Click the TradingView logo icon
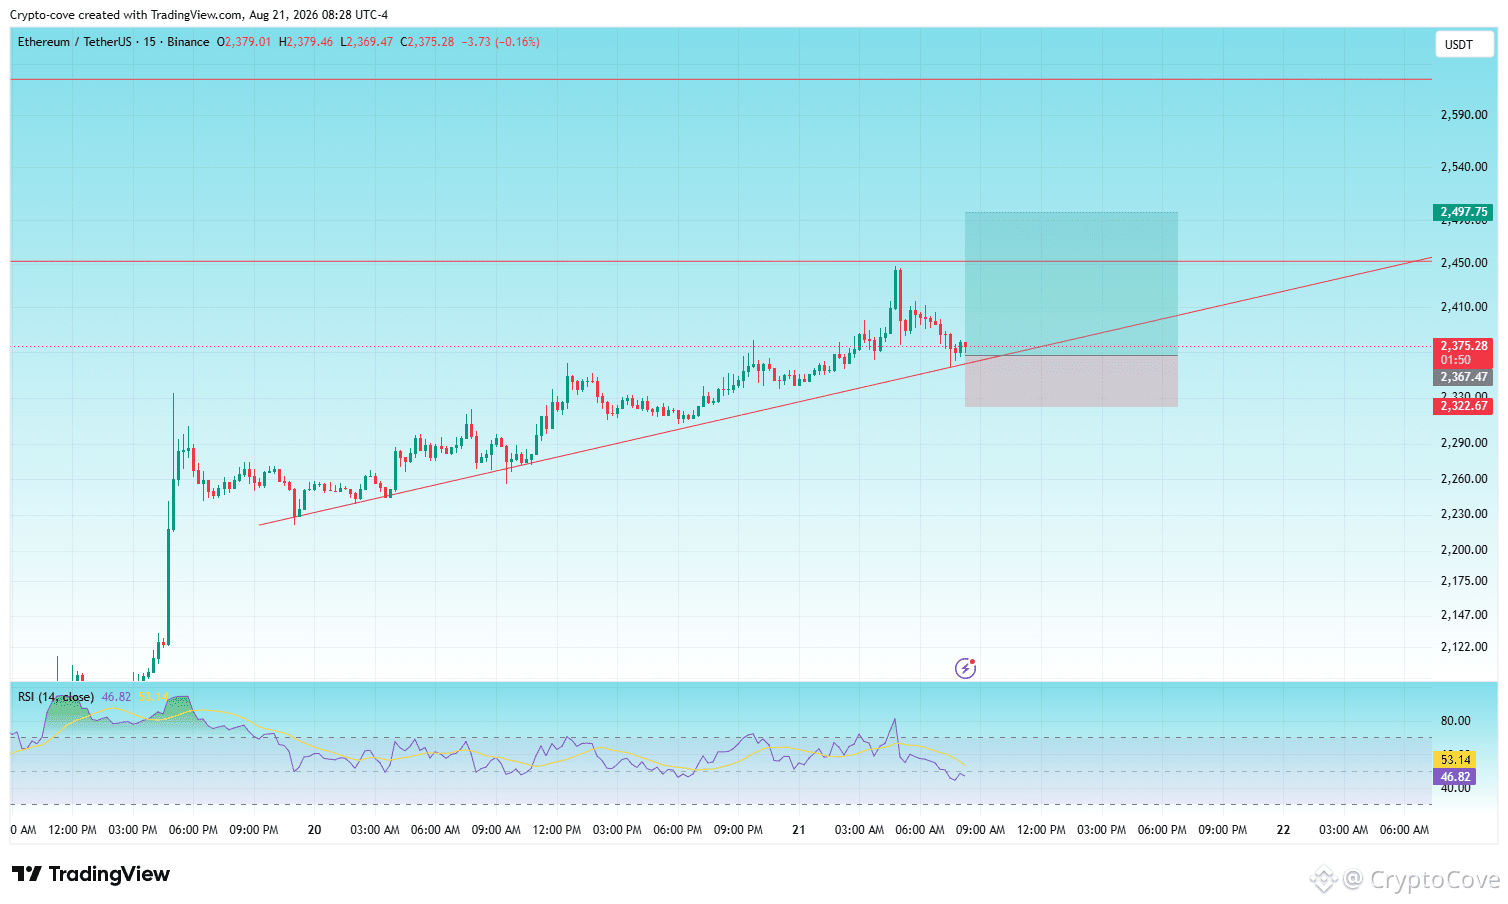1508x904 pixels. 27,874
